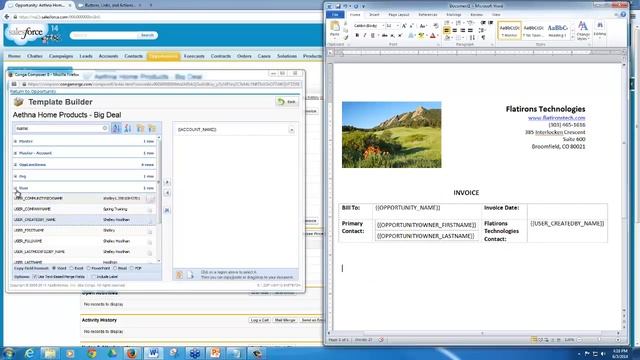Screen dimensions: 640x360
Task: Sort the field list descending in Template Builder
Action: (x=128, y=128)
